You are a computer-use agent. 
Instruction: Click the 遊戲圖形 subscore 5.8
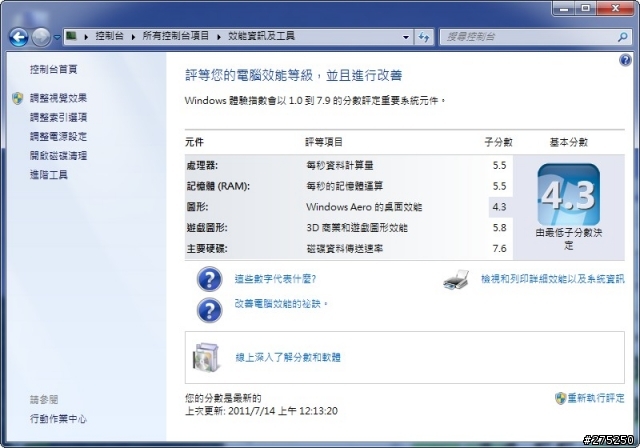click(500, 228)
